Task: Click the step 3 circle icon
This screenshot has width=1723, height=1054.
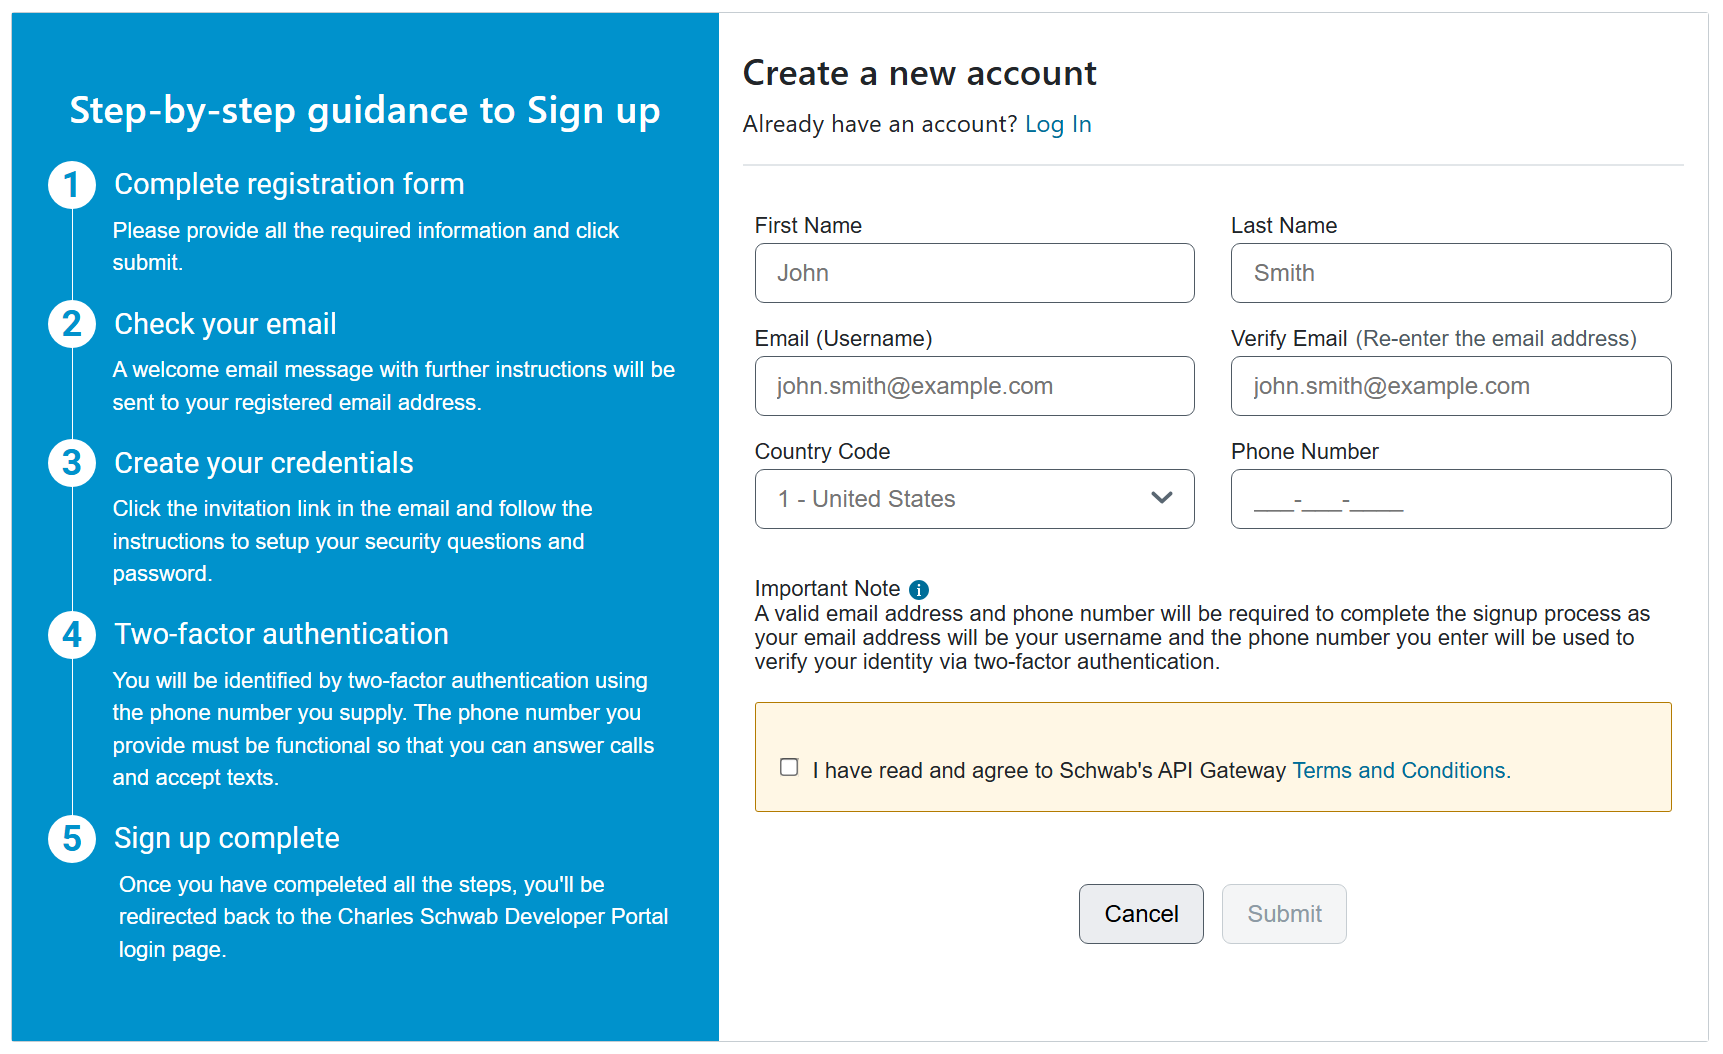Action: (x=72, y=463)
